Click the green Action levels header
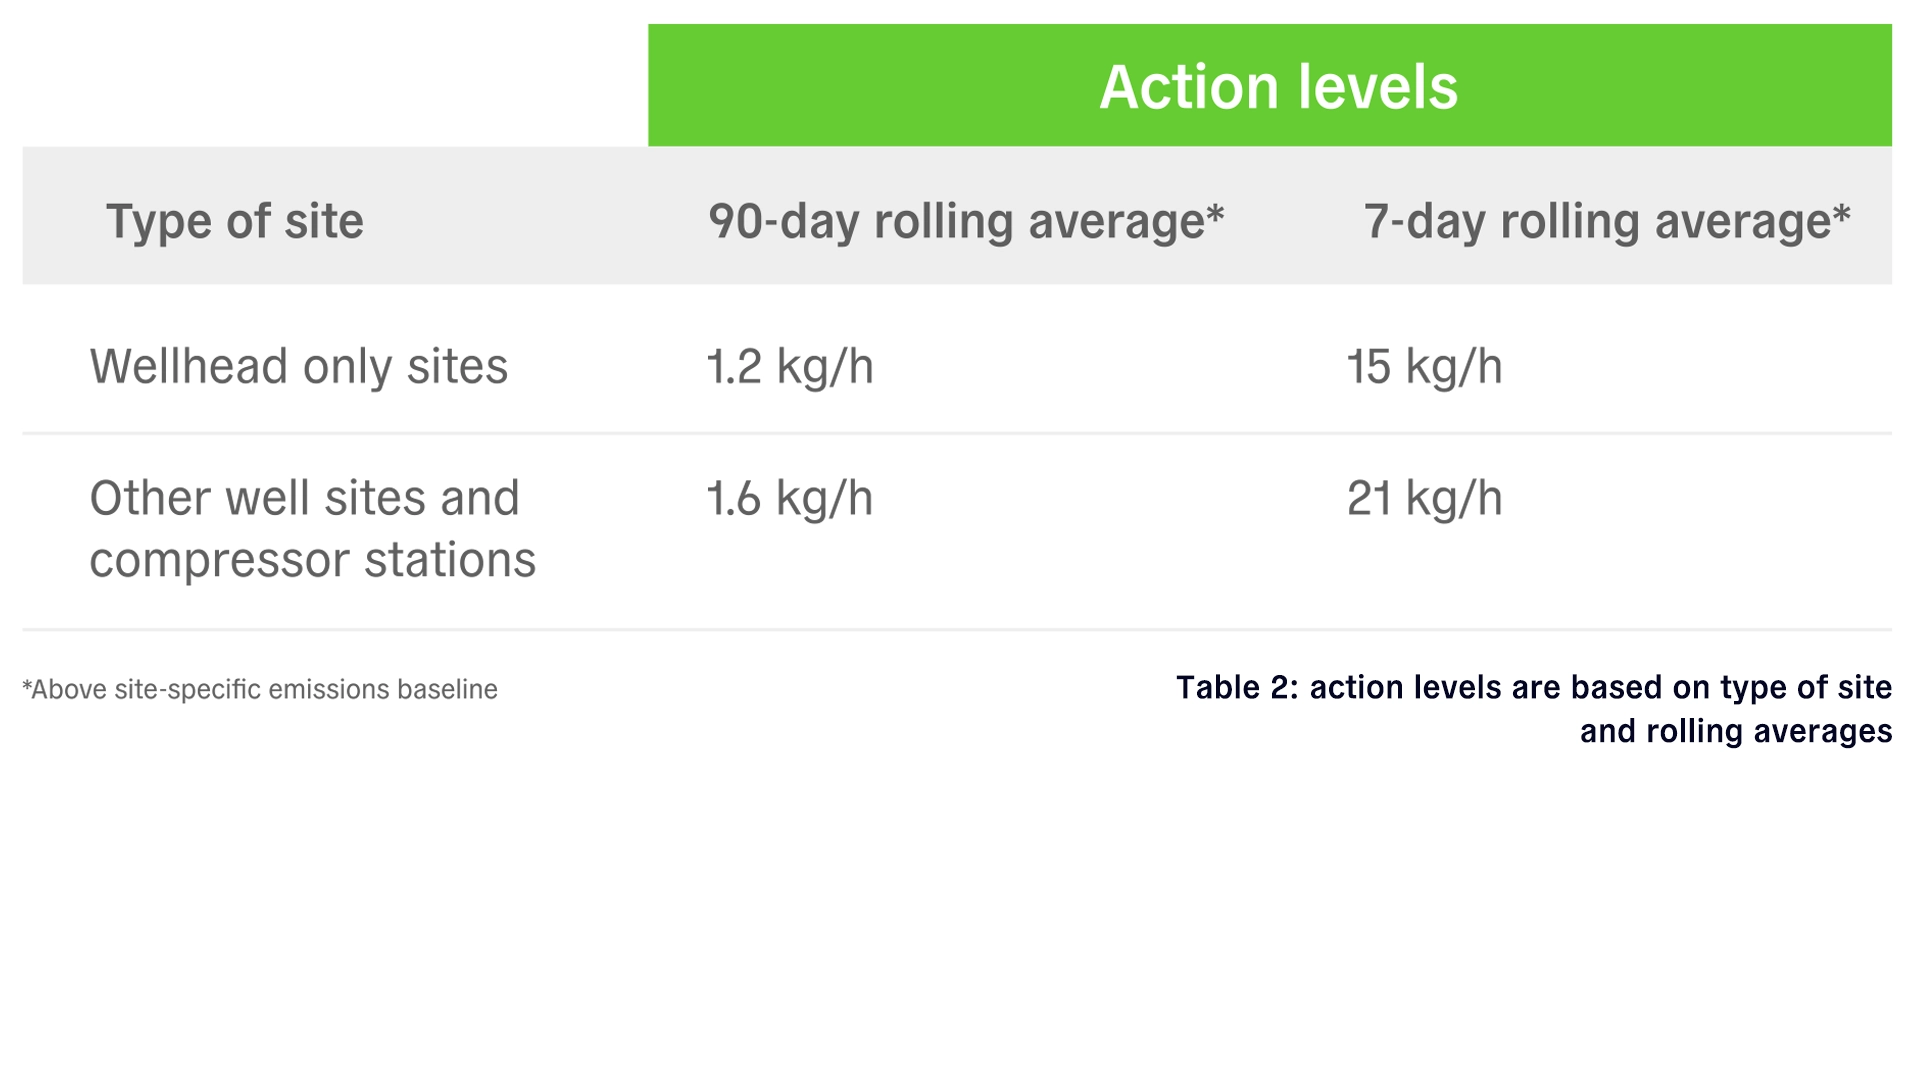This screenshot has height=1080, width=1920. point(1269,86)
